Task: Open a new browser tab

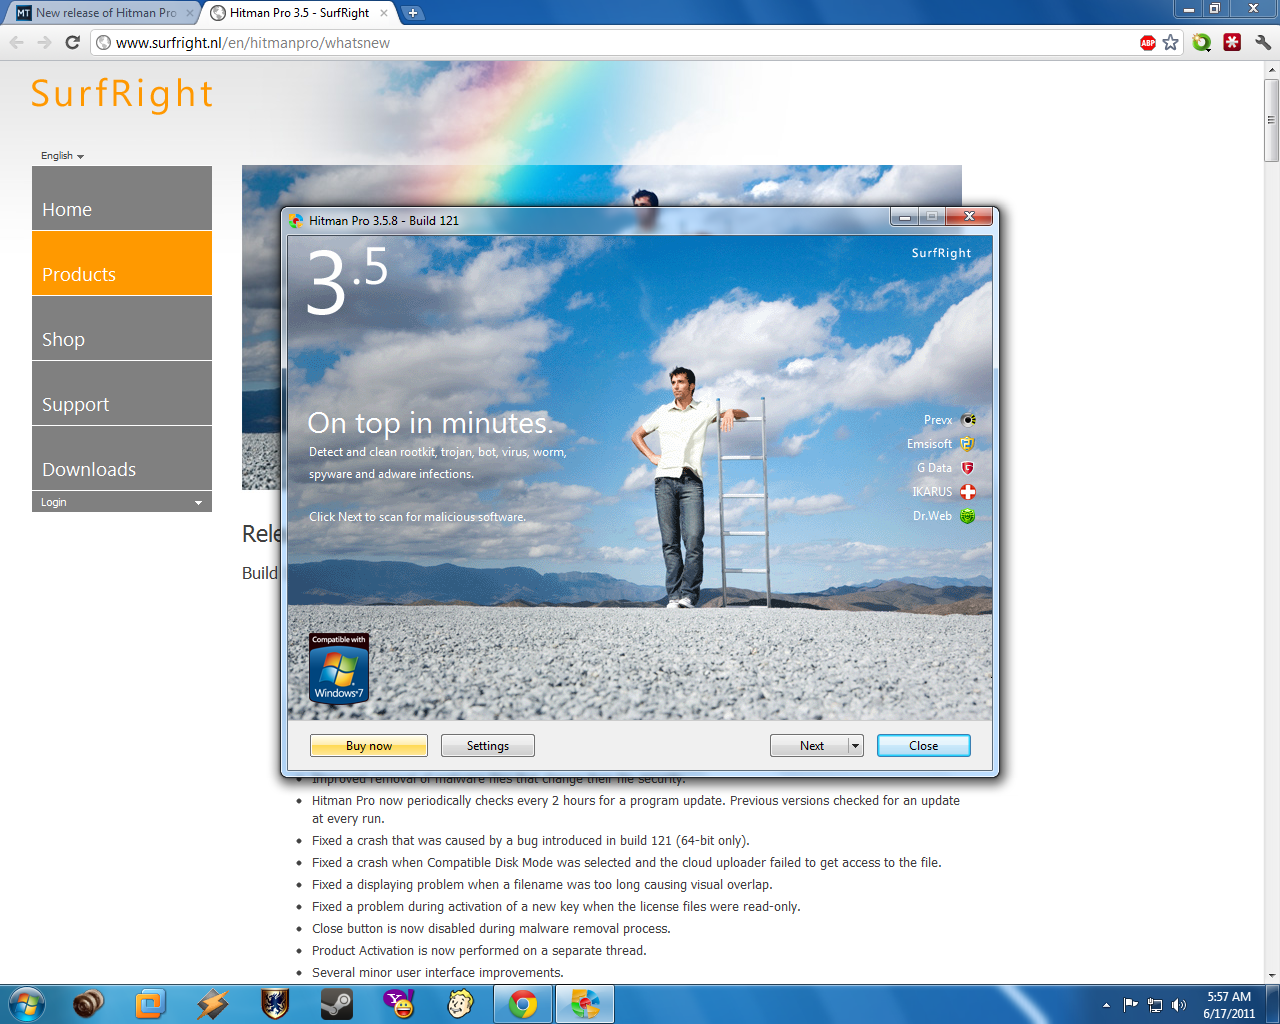Action: (x=412, y=13)
